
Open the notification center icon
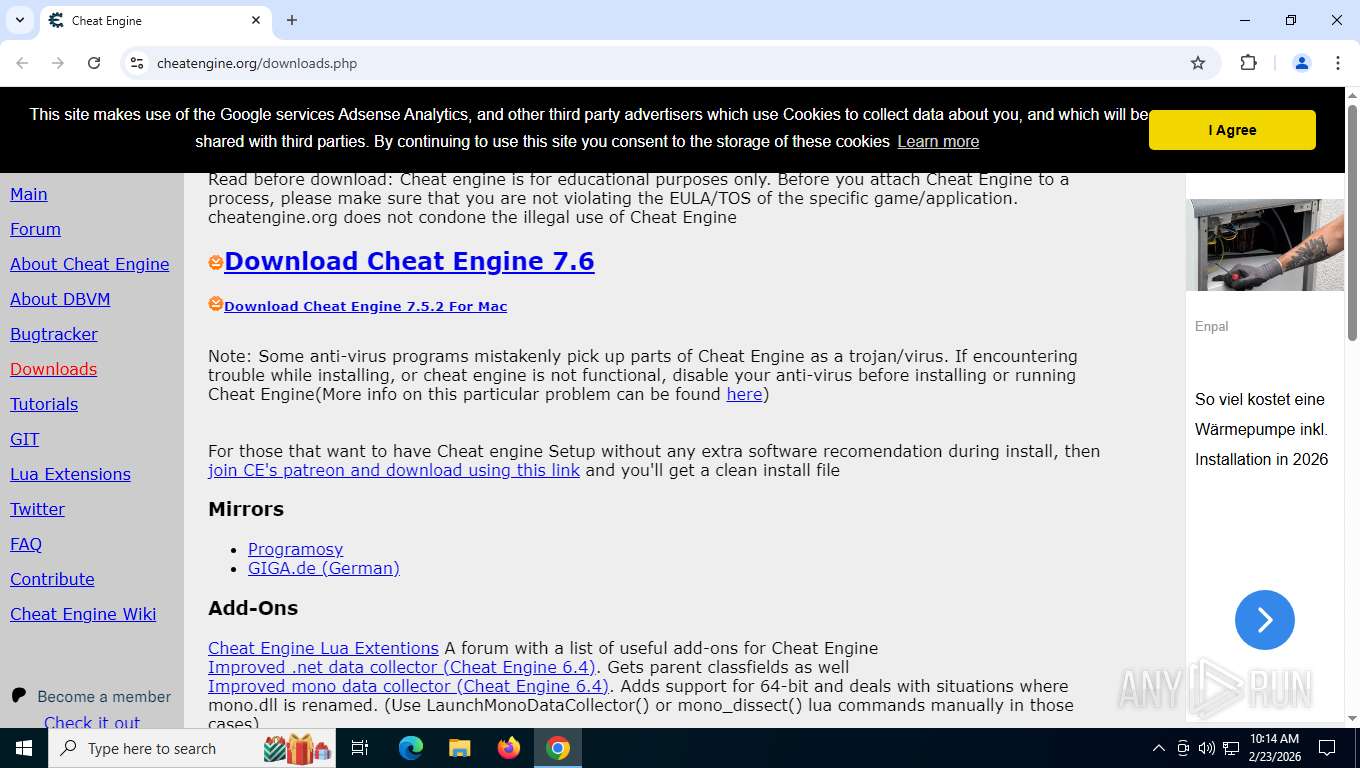tap(1327, 748)
